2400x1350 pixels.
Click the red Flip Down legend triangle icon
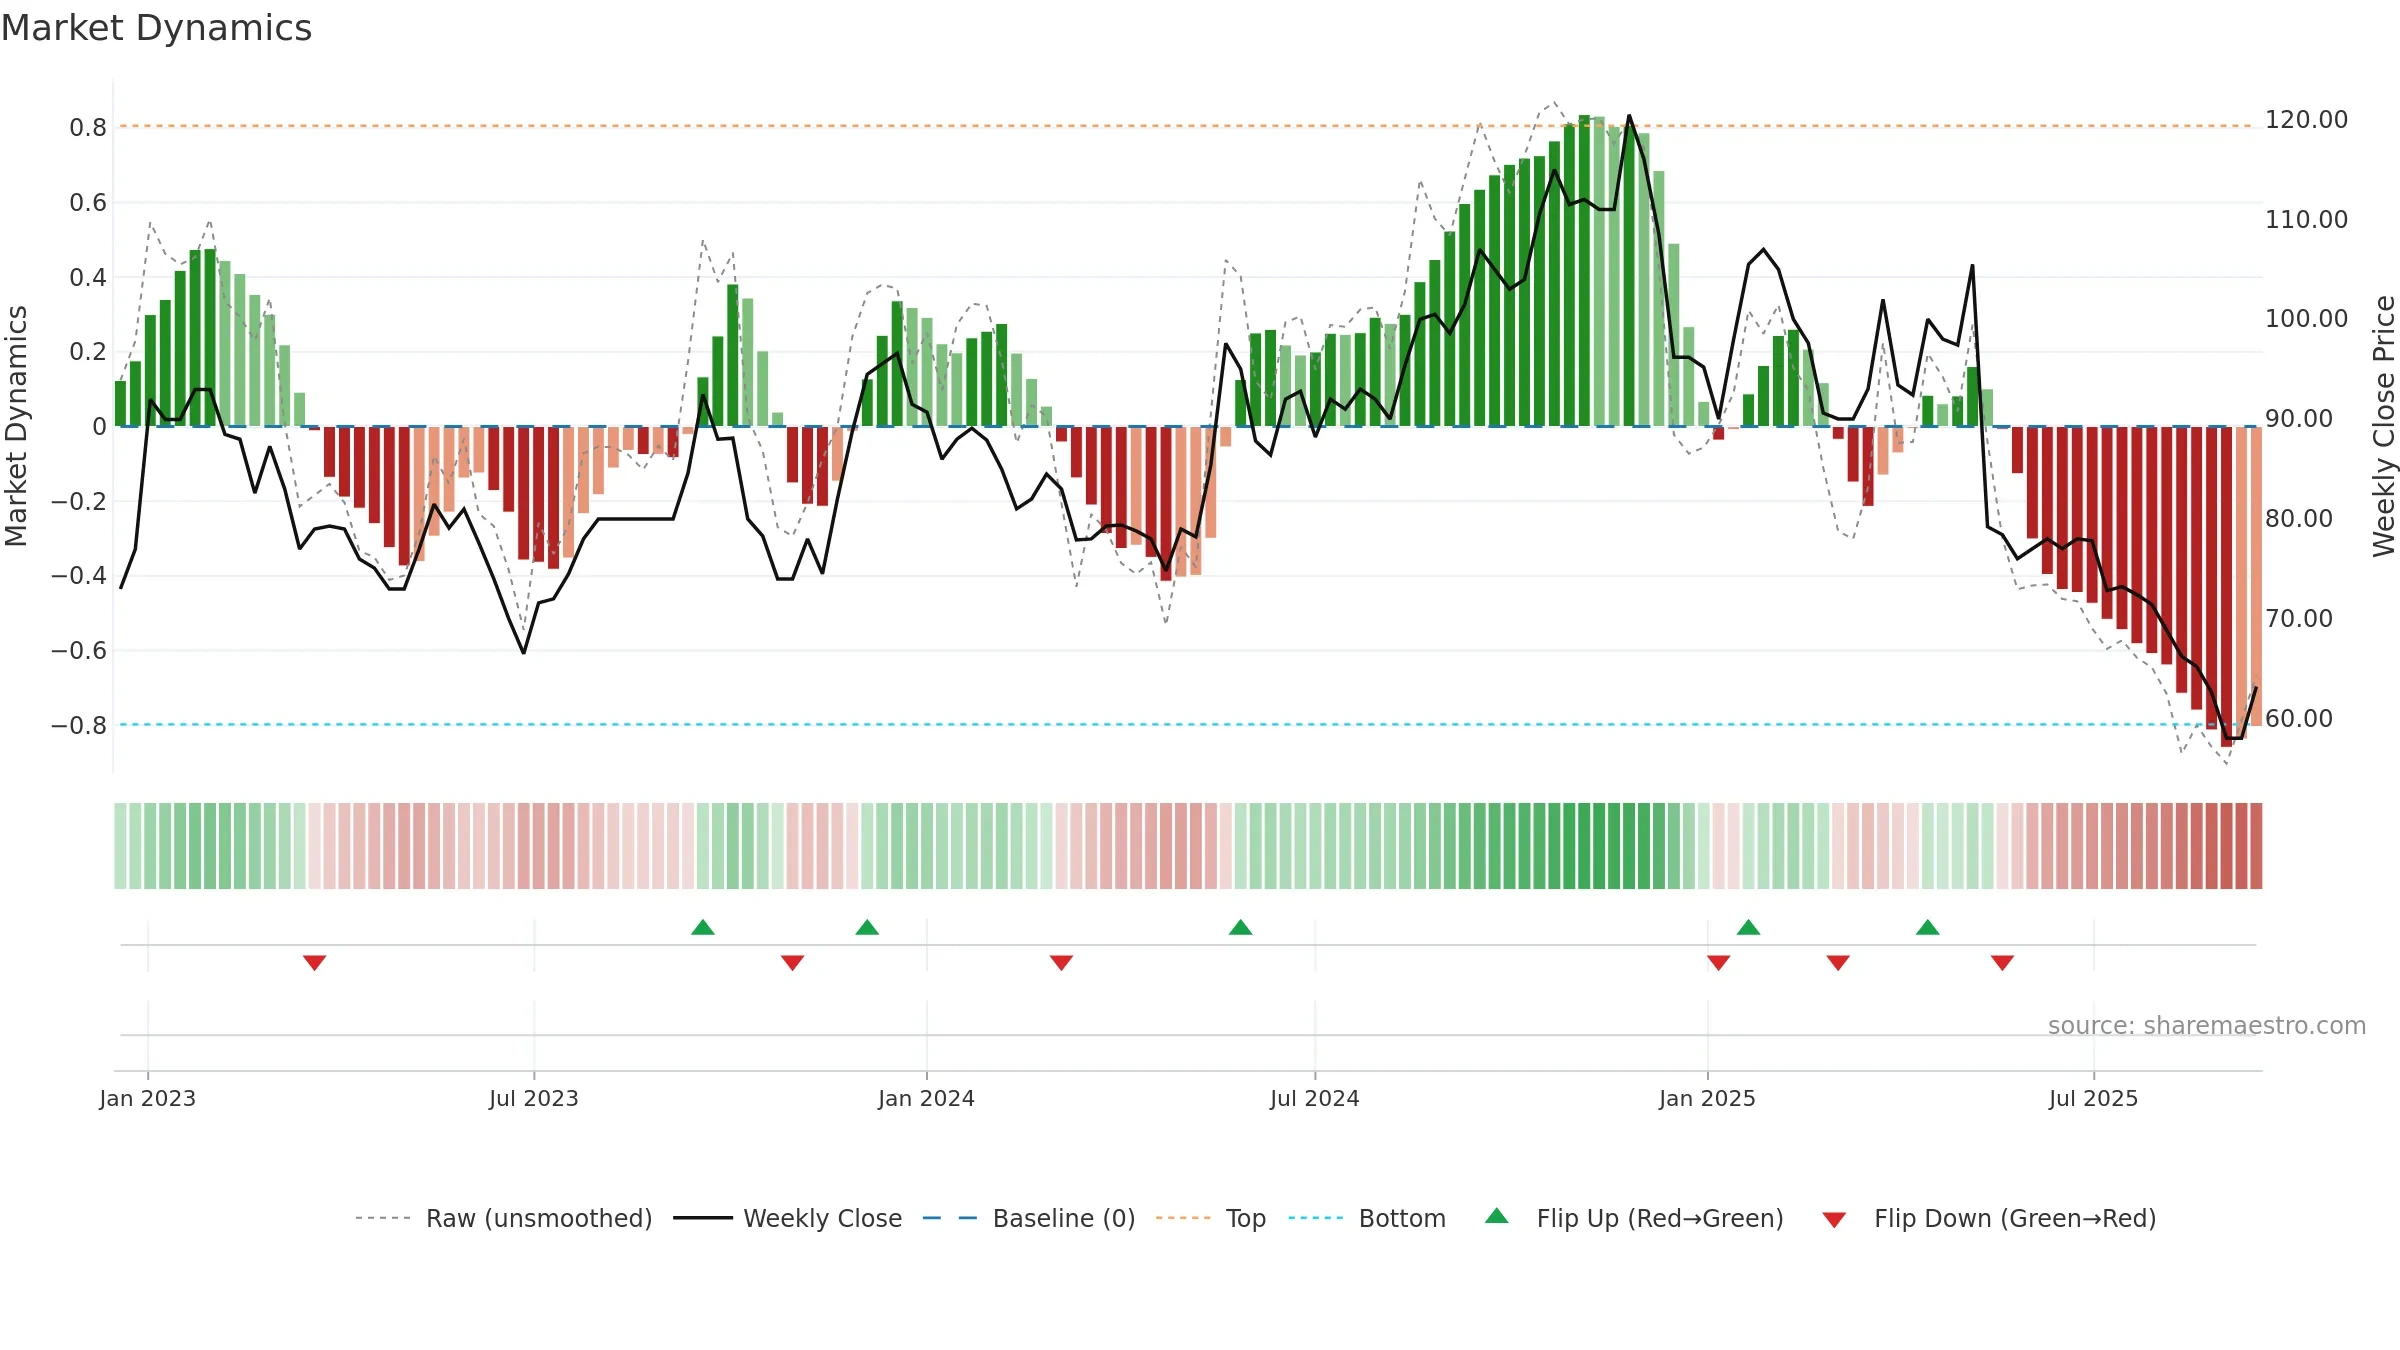pos(1834,1220)
